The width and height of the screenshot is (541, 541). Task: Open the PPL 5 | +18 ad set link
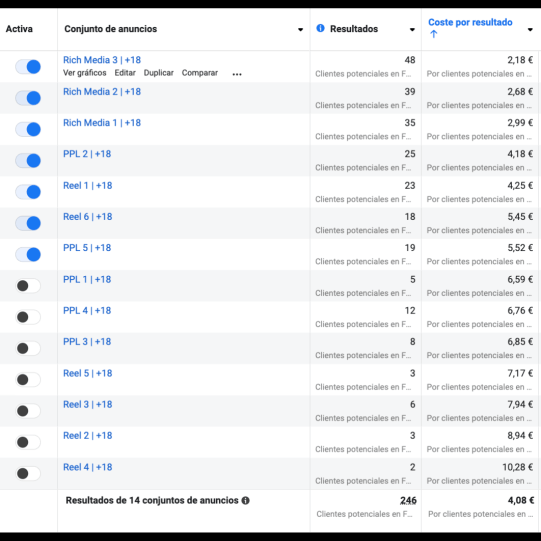tap(87, 248)
